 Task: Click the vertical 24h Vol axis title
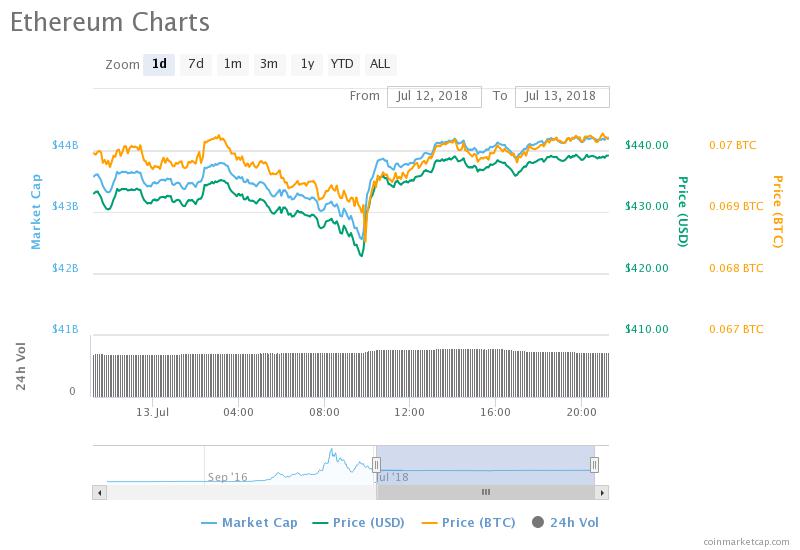[20, 366]
